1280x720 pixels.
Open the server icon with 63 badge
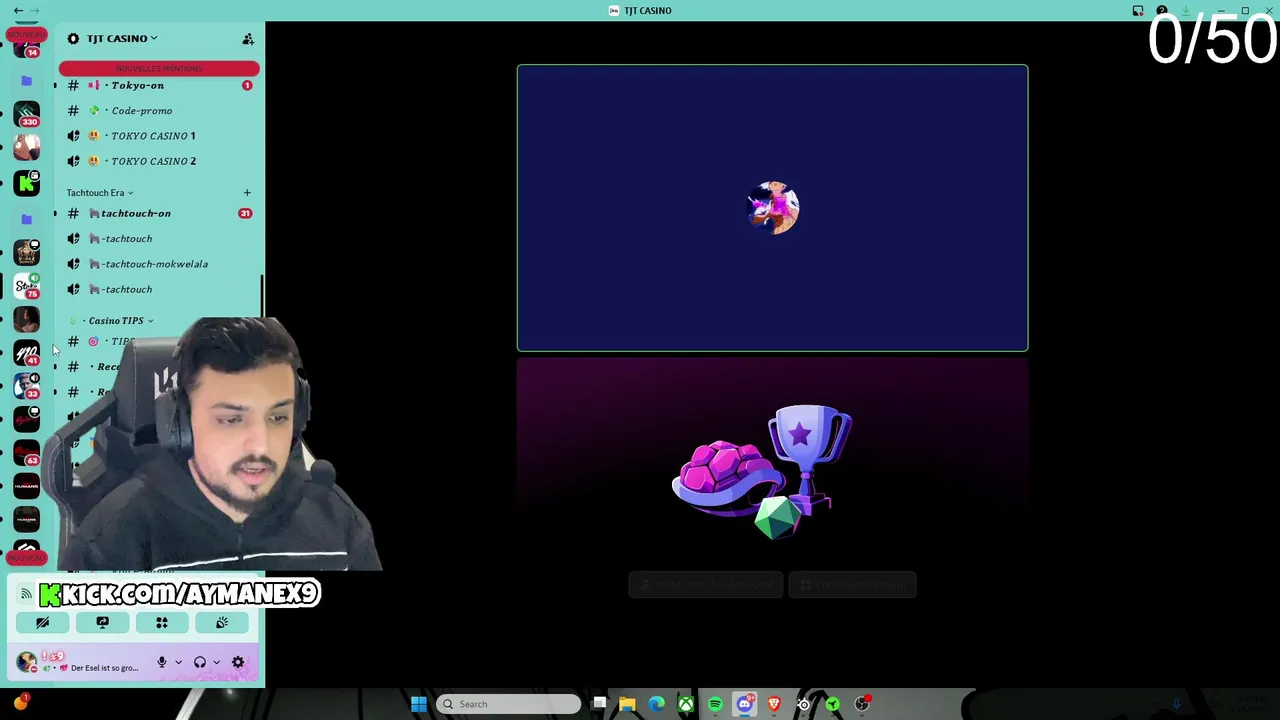[x=27, y=453]
